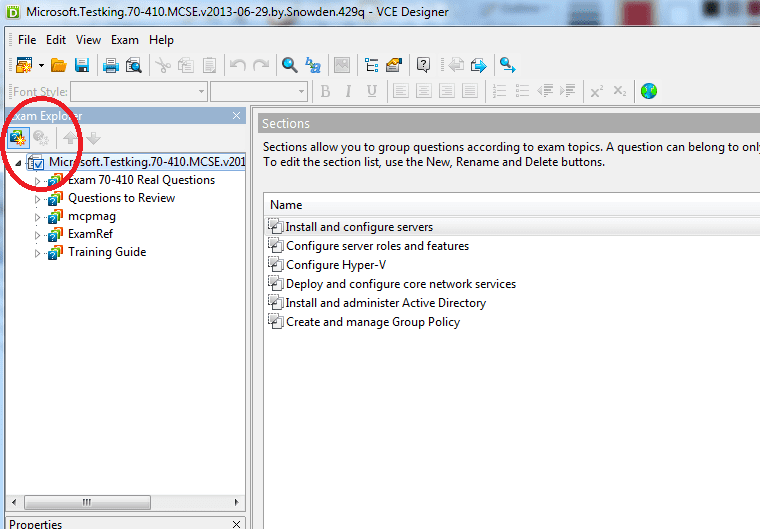The height and width of the screenshot is (529, 760).
Task: Click the globe icon in format toolbar
Action: (649, 91)
